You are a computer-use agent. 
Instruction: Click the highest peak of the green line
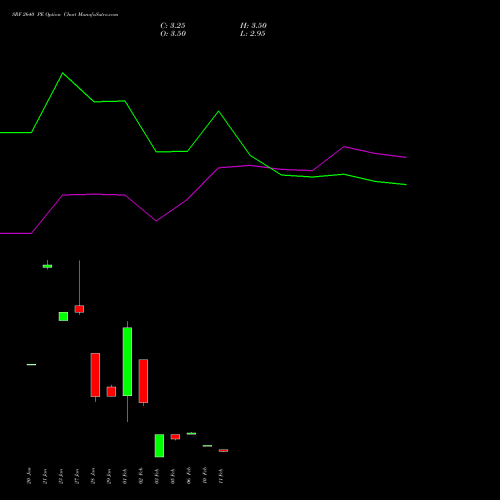point(63,73)
